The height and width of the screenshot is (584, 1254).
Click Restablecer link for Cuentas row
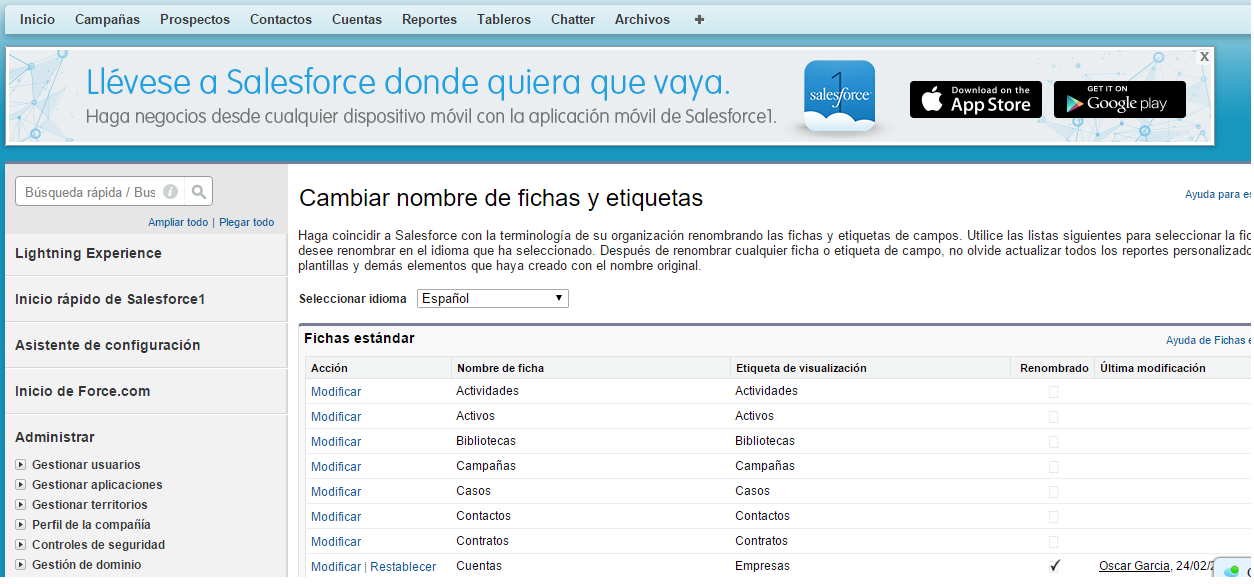tap(403, 567)
